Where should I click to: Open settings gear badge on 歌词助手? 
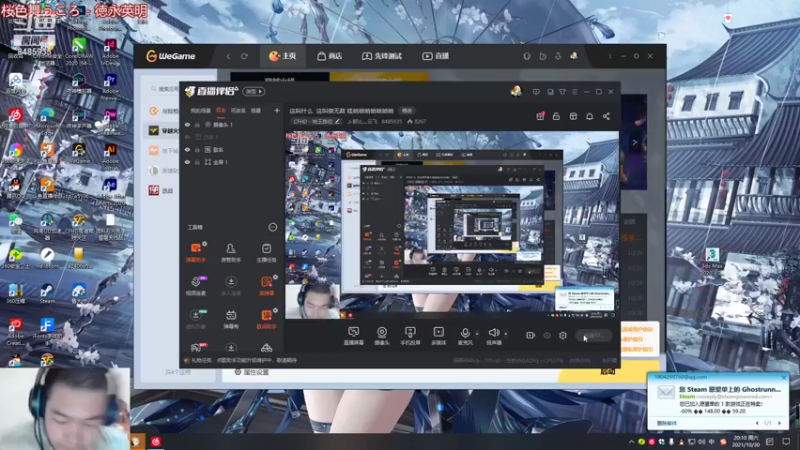point(276,310)
